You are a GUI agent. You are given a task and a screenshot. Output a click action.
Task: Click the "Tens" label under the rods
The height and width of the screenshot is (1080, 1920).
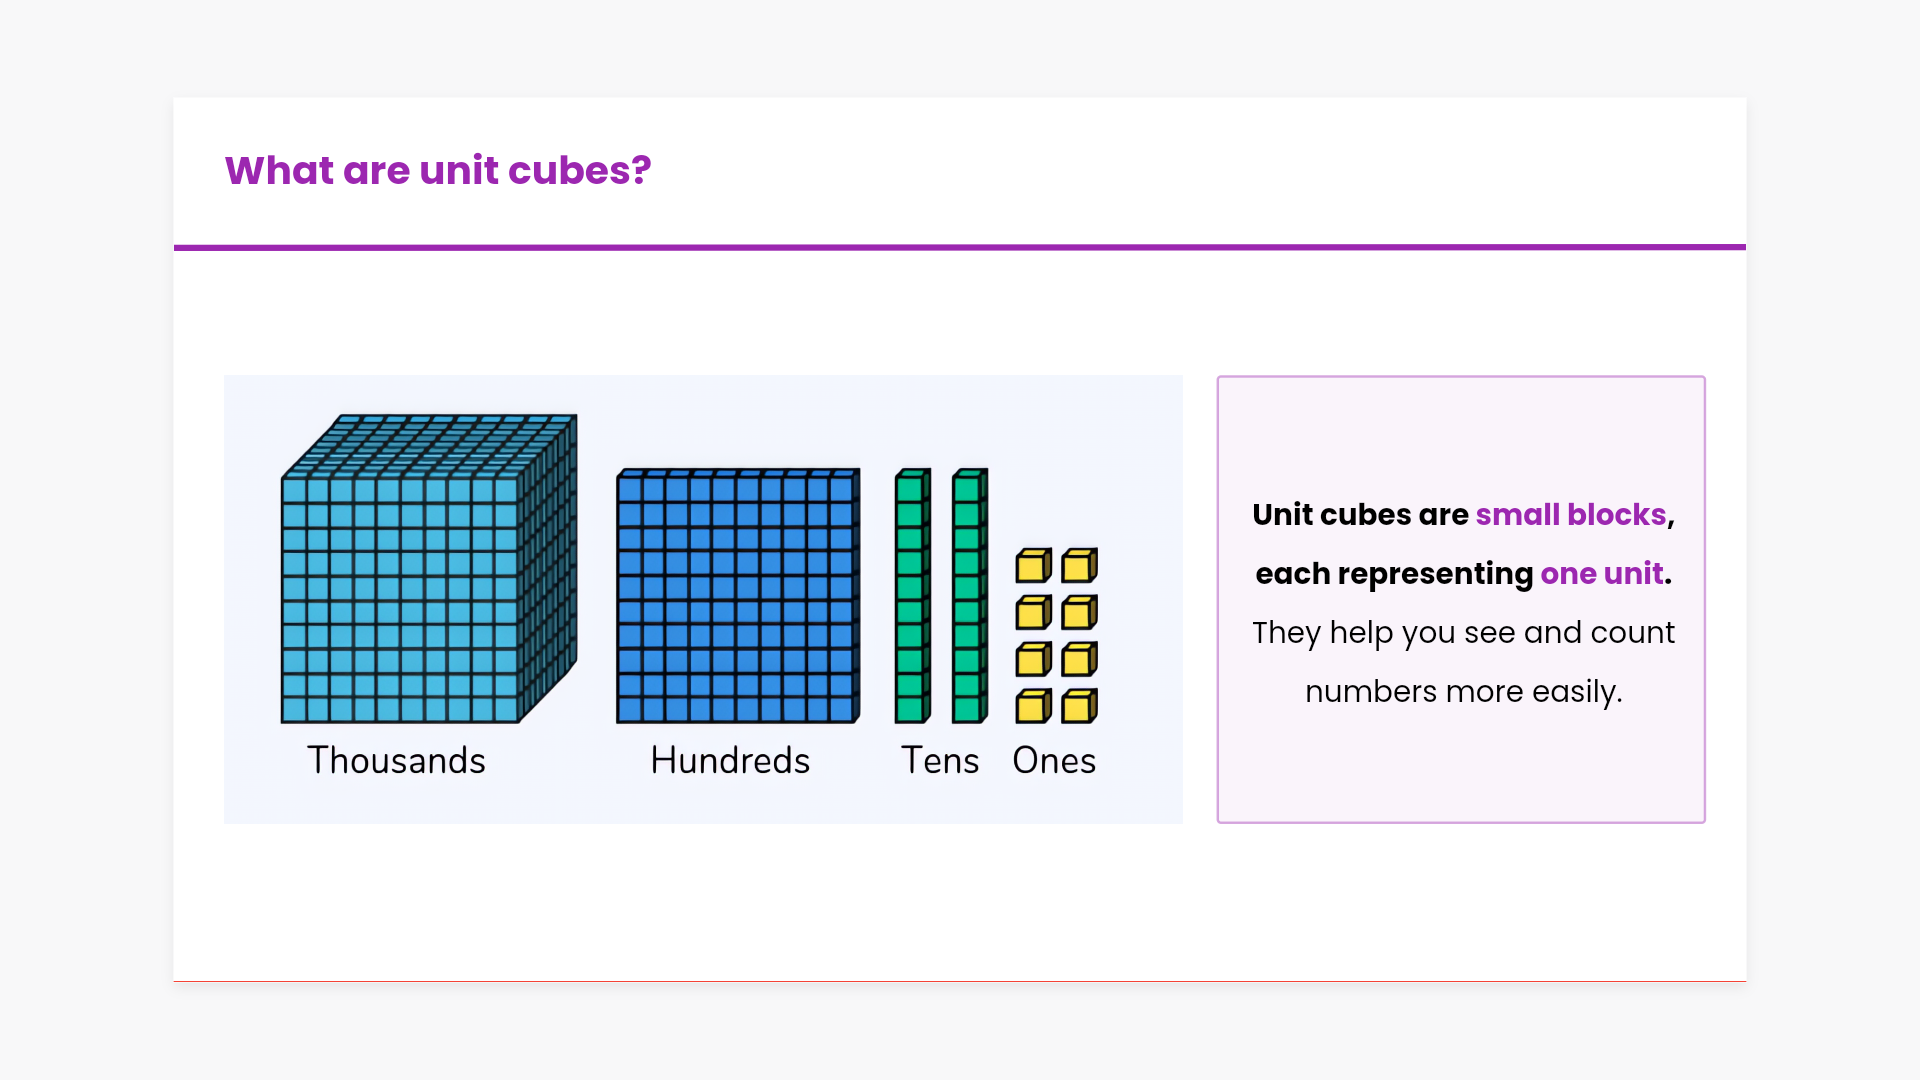pyautogui.click(x=940, y=761)
